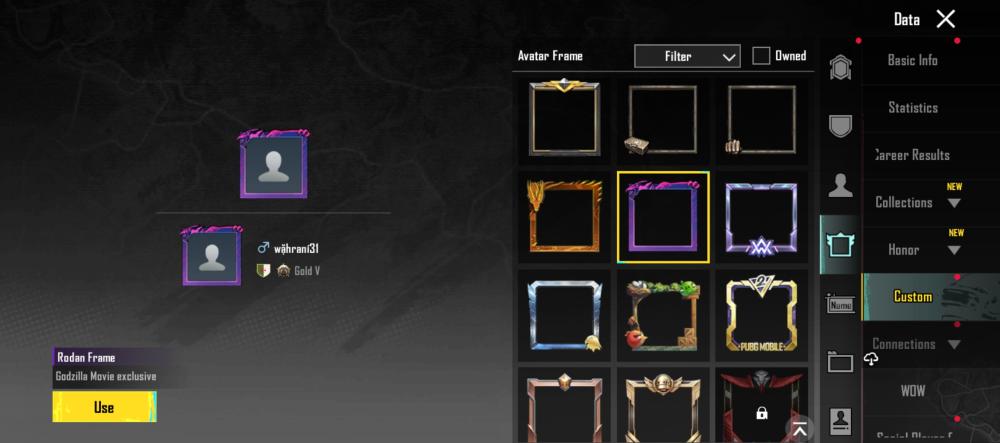Tap the scroll-to-top double arrow icon

(799, 430)
